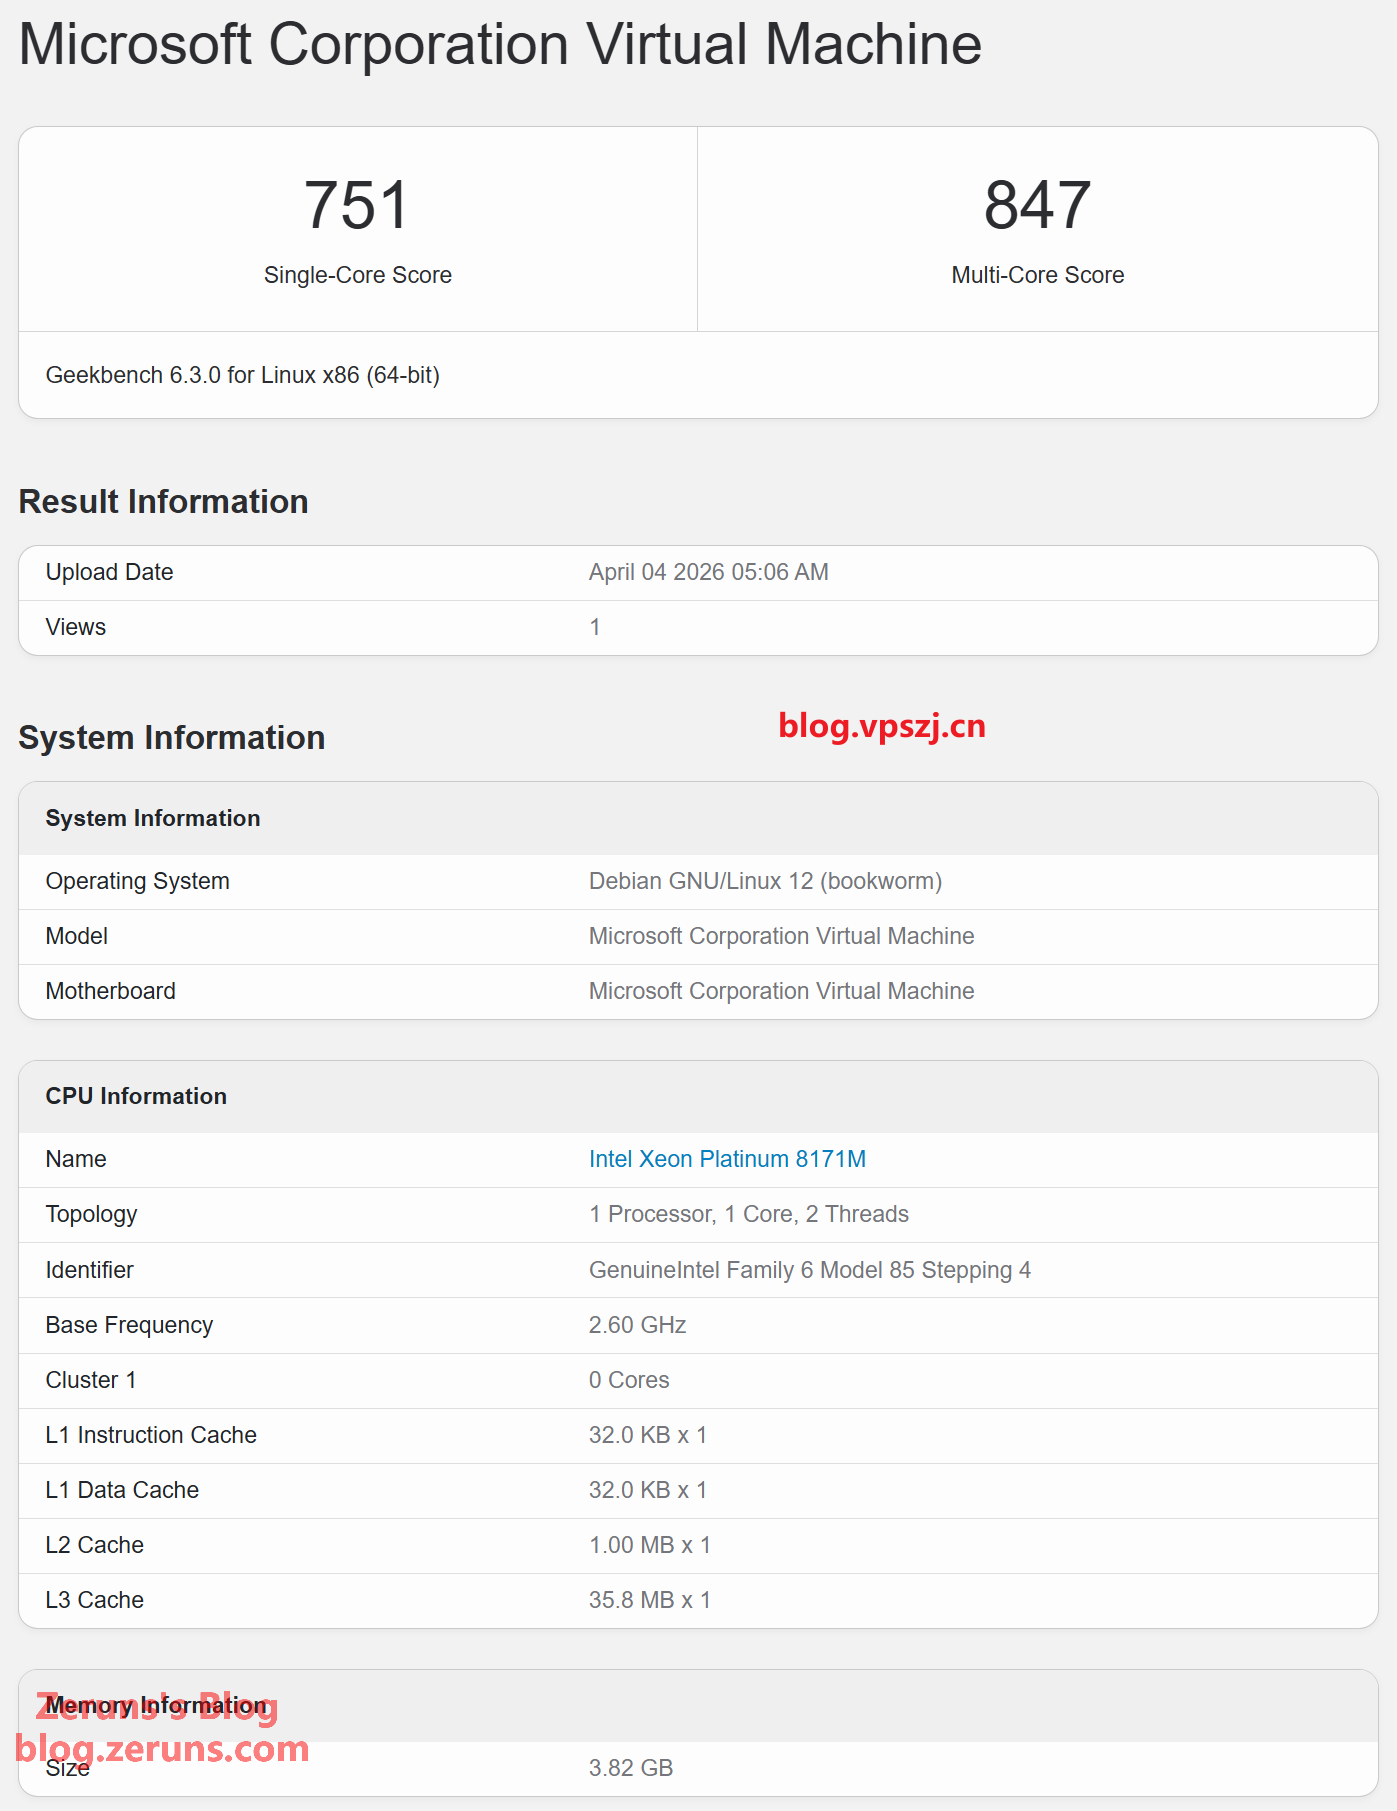Click the Memory Size value 3.82 GB
Viewport: 1397px width, 1811px height.
point(630,1768)
